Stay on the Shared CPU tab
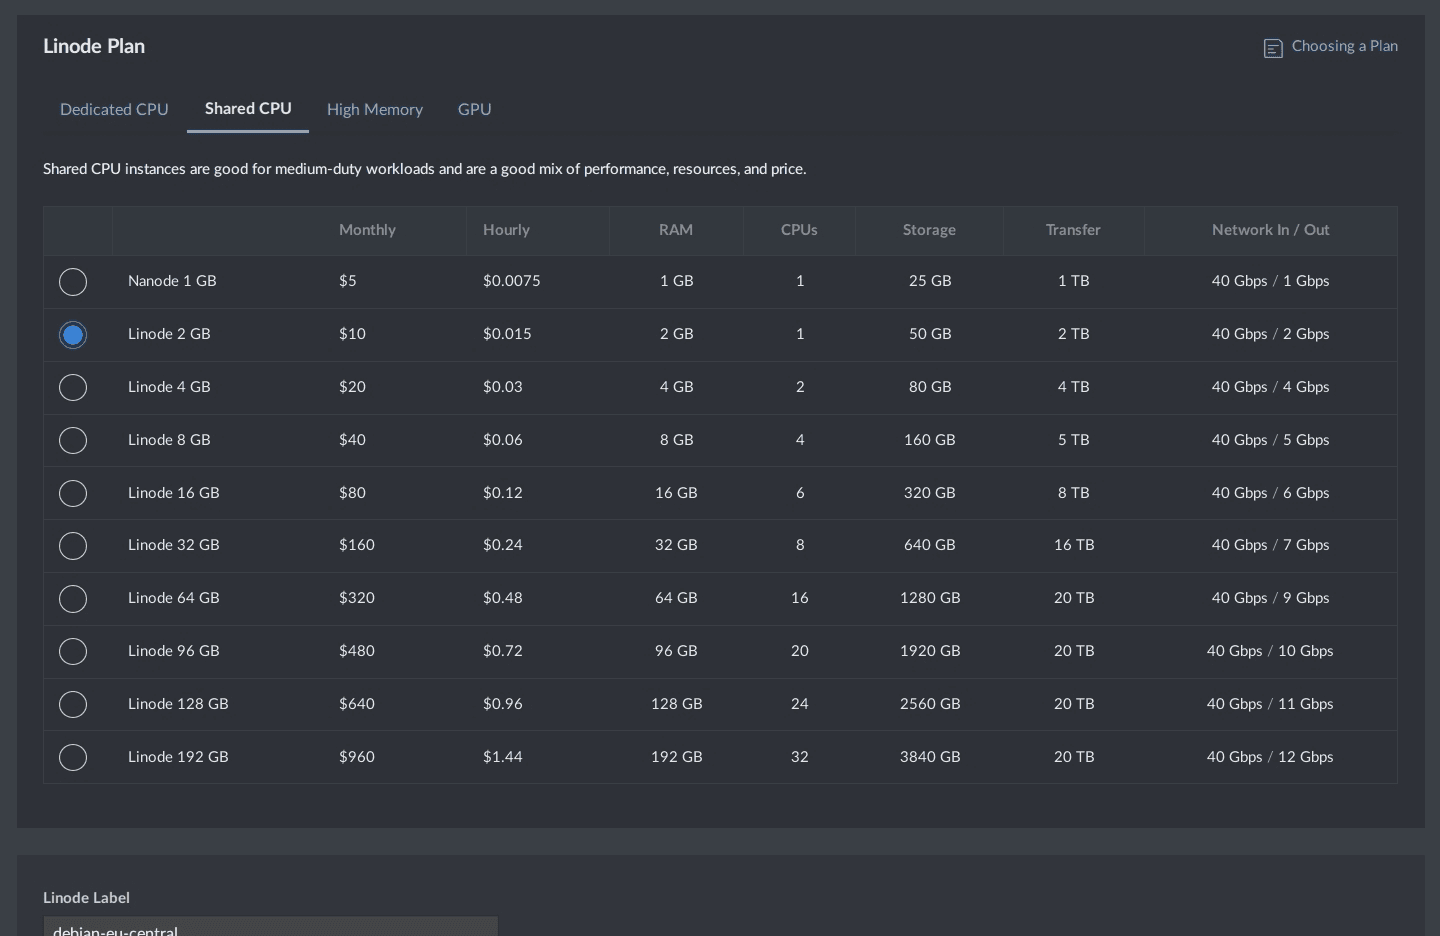 coord(248,109)
